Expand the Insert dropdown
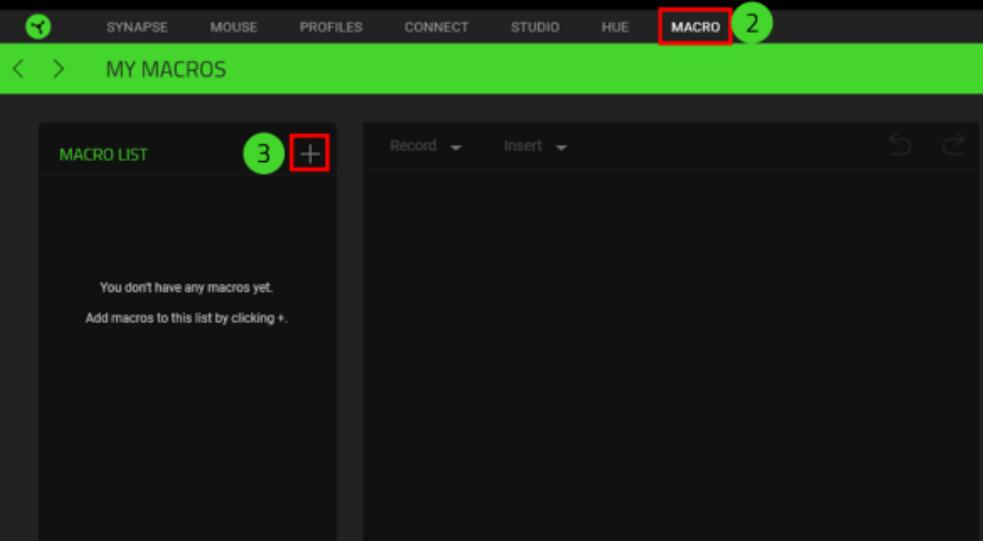Image resolution: width=983 pixels, height=541 pixels. (535, 146)
